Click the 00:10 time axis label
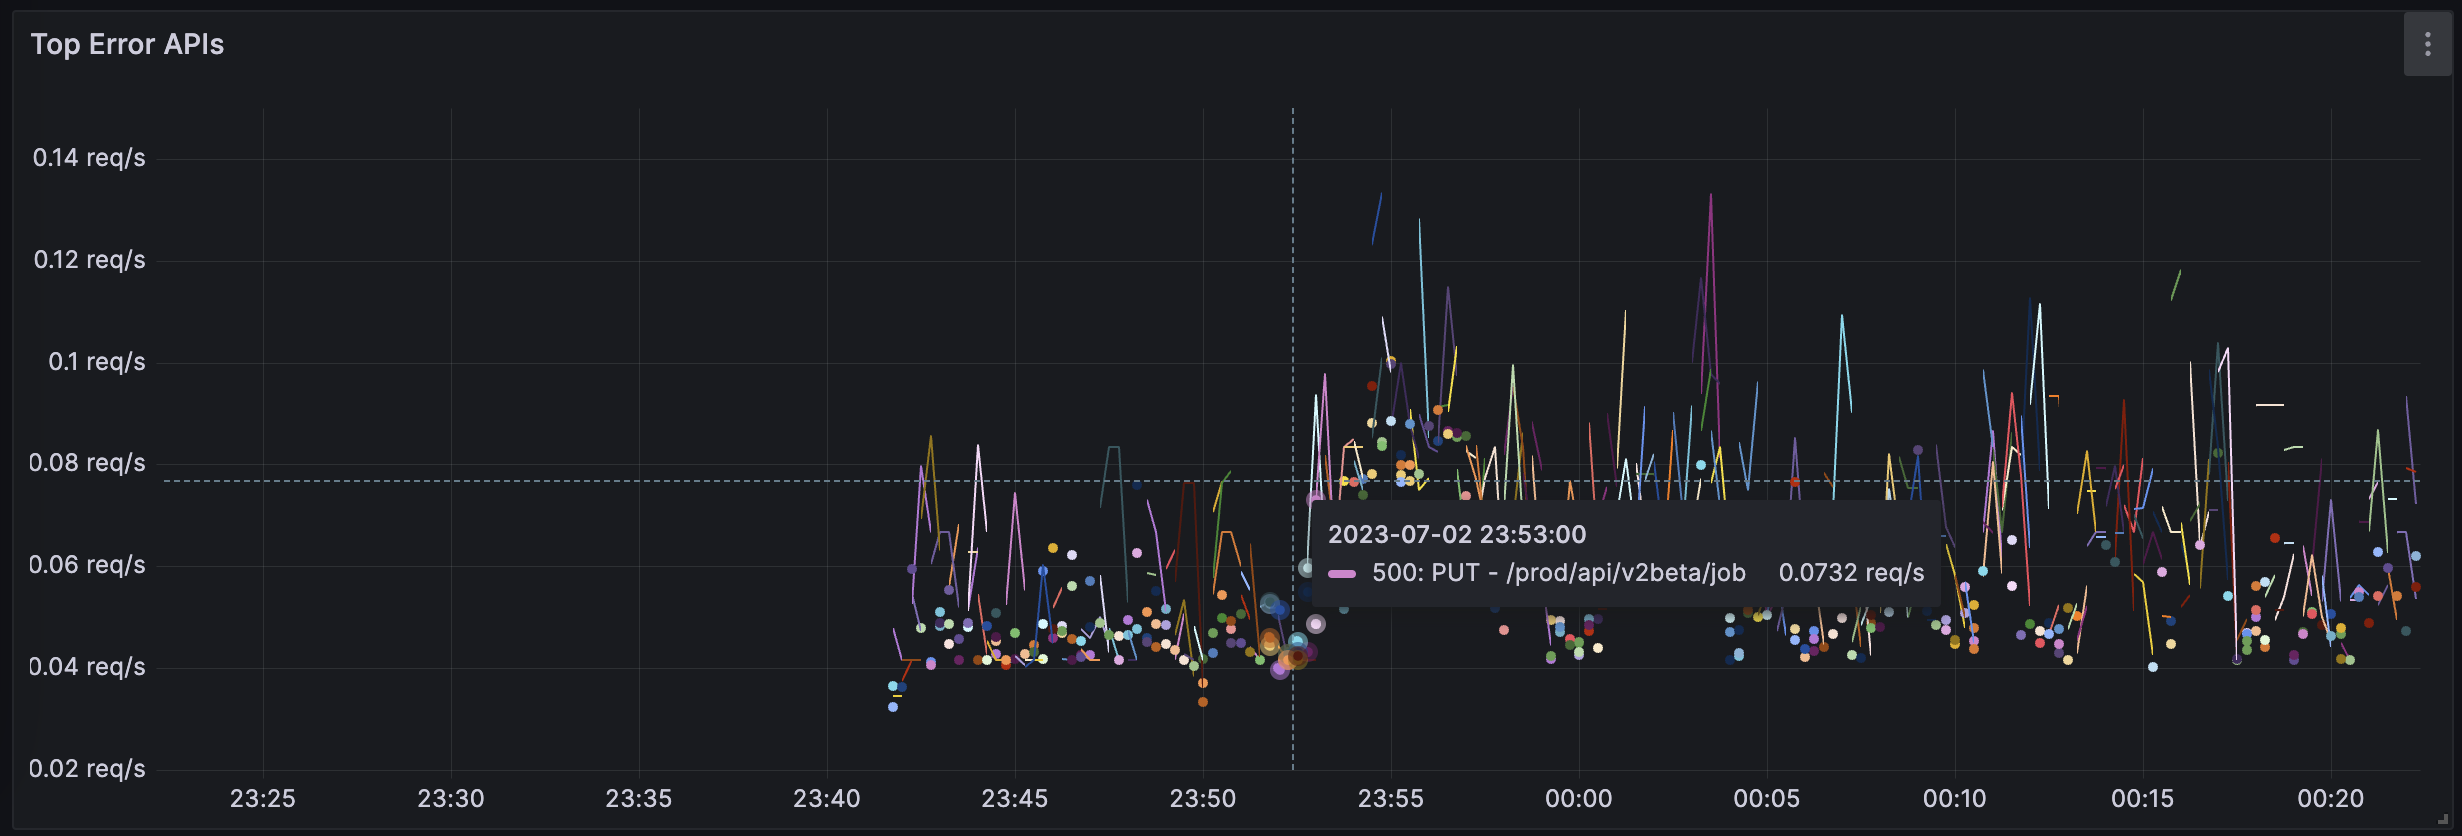Screen dimensions: 2462x836 coord(1955,799)
